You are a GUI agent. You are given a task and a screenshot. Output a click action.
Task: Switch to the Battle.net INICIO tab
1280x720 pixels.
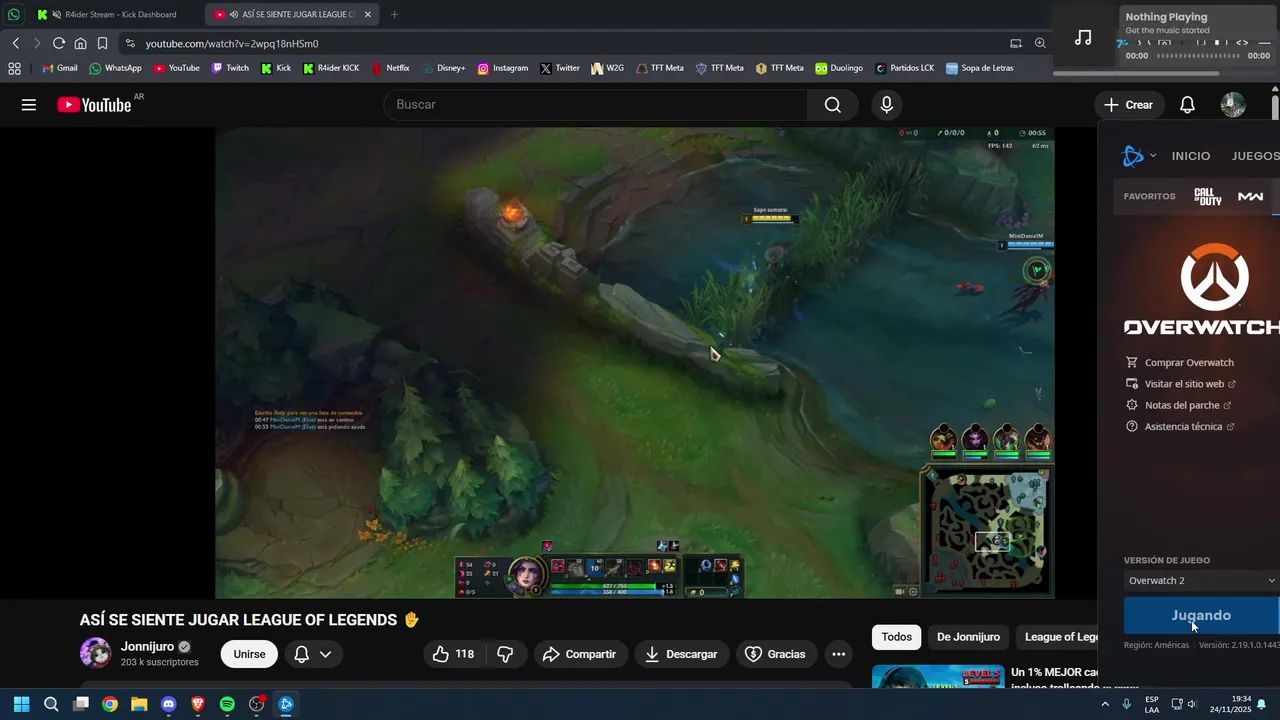point(1191,156)
